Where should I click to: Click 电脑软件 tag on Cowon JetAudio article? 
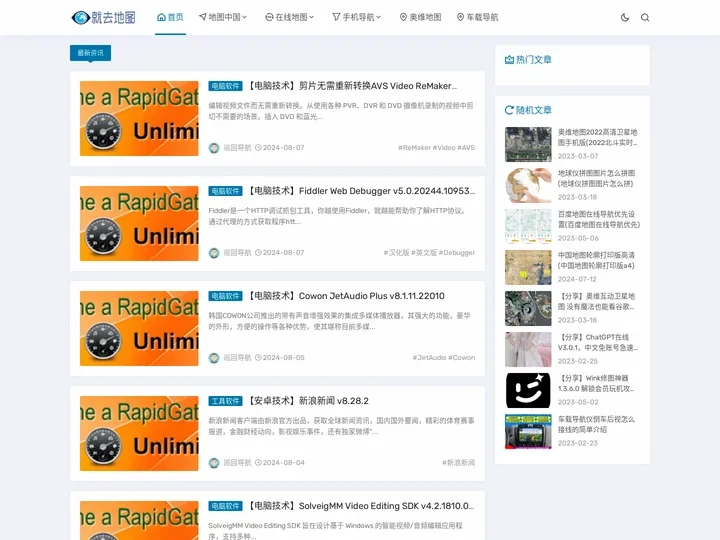point(225,296)
